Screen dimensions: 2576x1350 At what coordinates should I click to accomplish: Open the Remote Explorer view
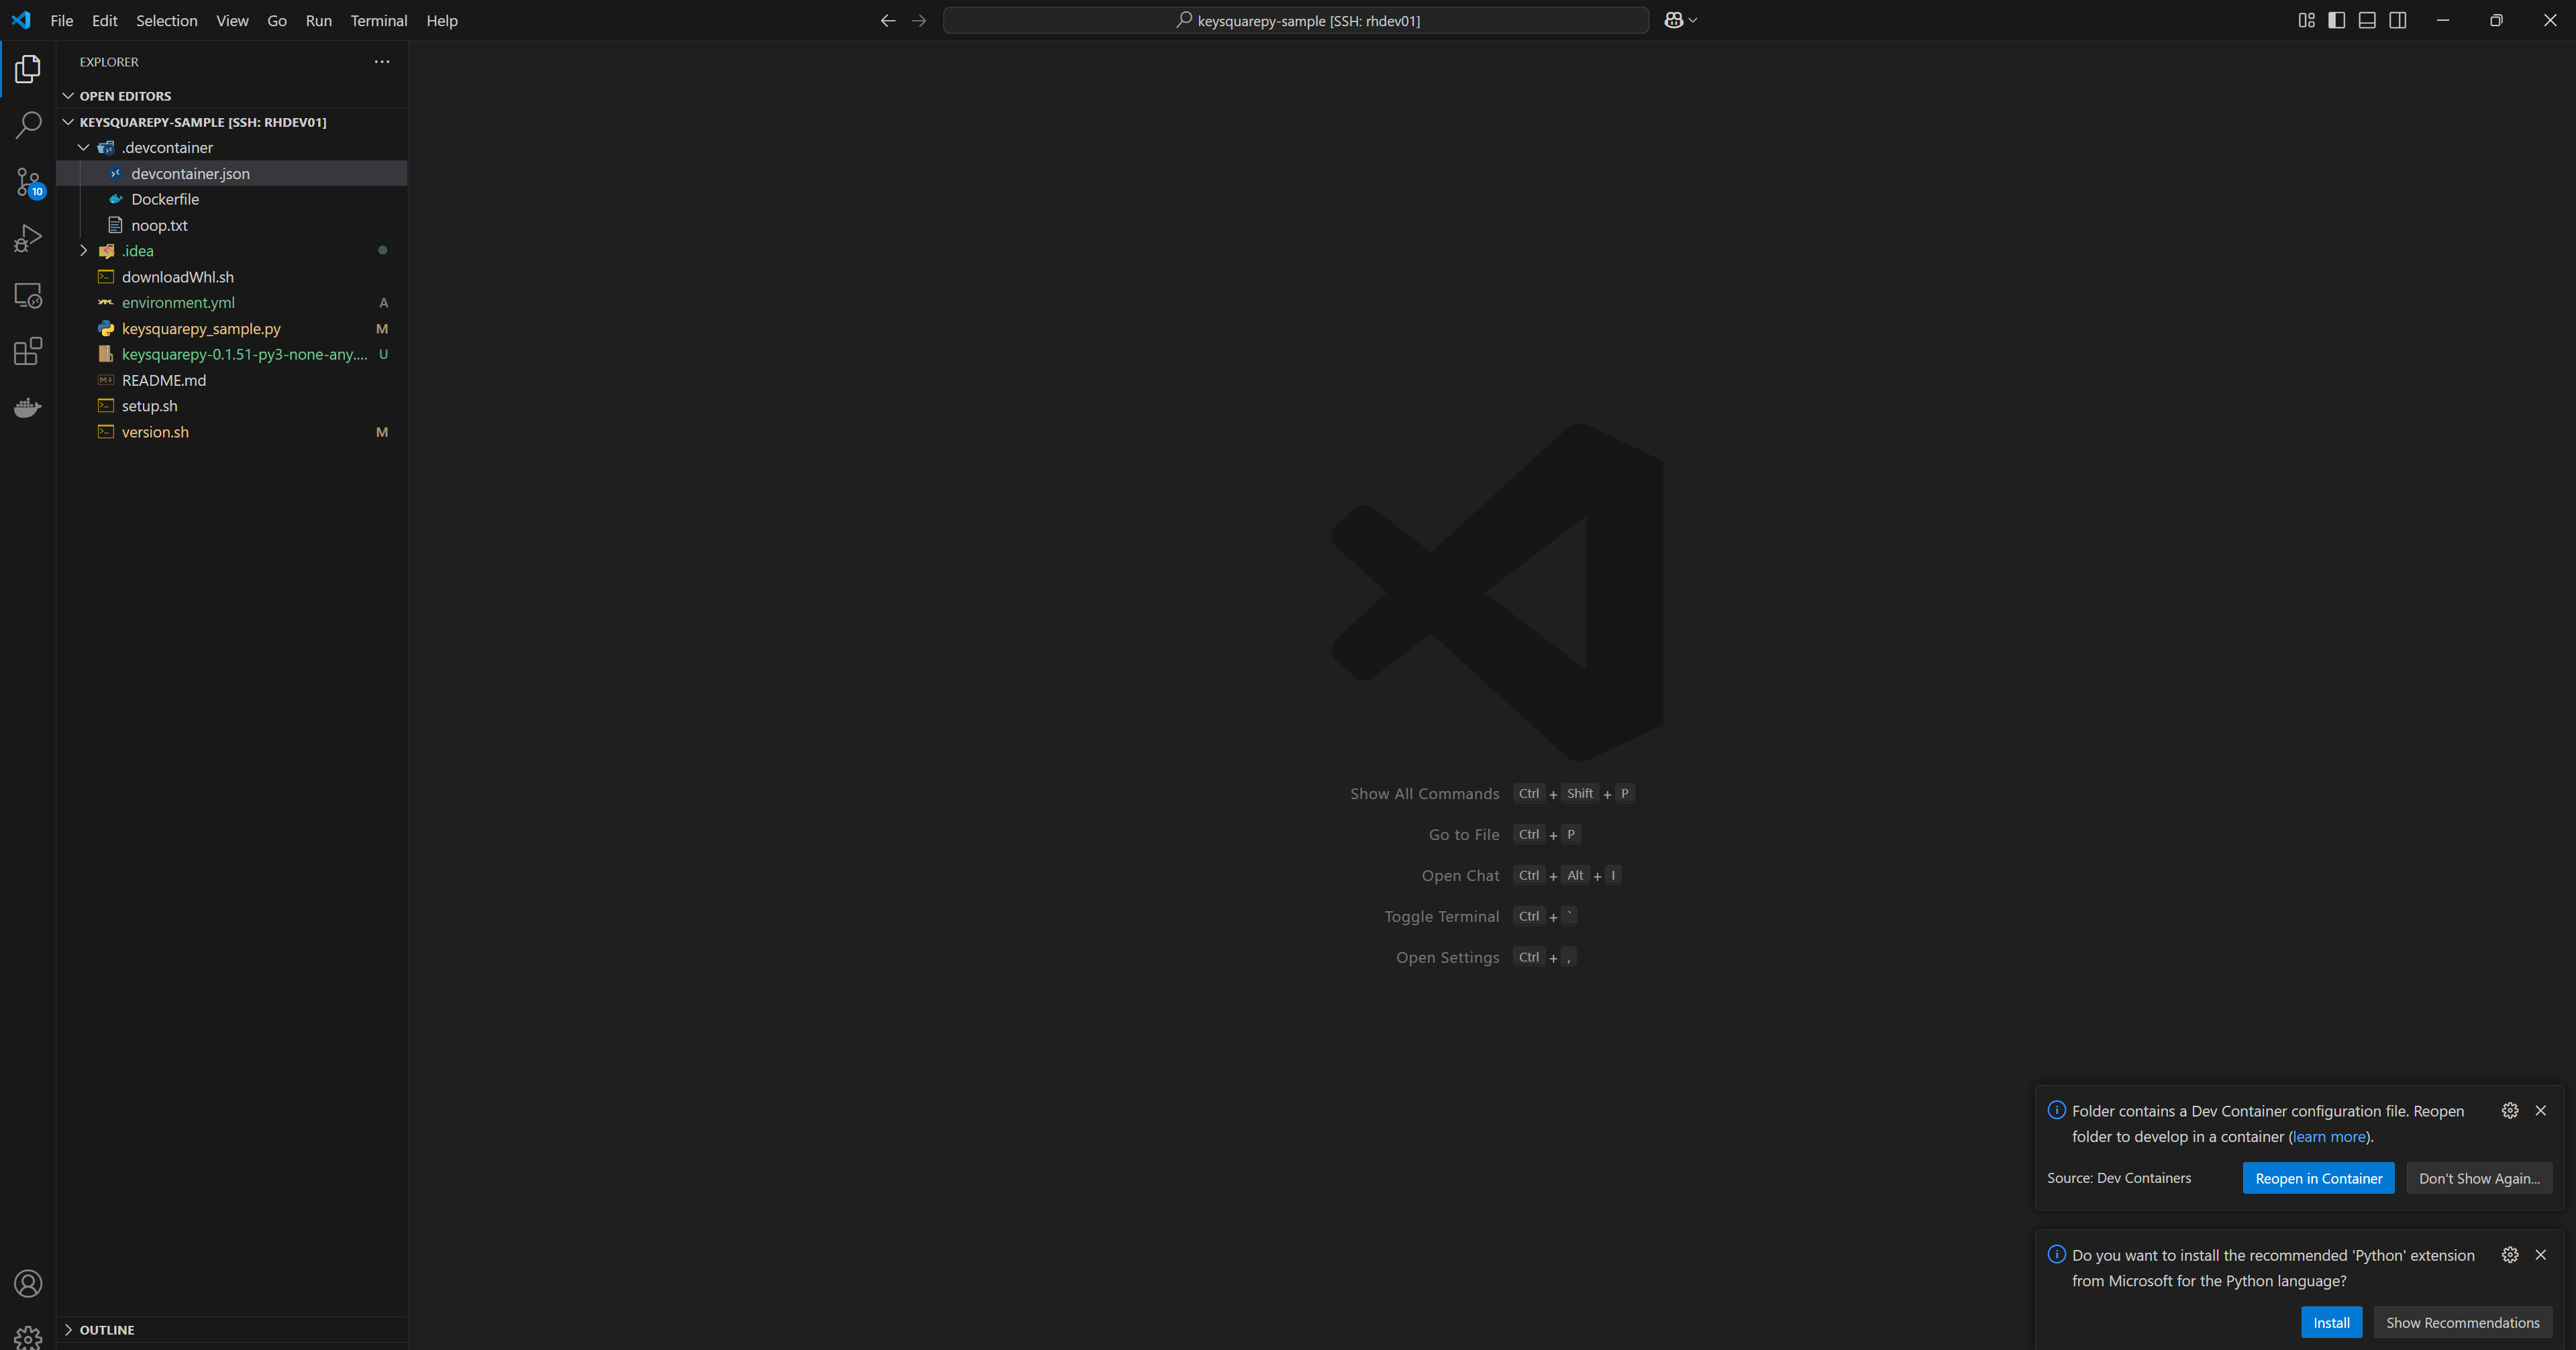pyautogui.click(x=28, y=294)
